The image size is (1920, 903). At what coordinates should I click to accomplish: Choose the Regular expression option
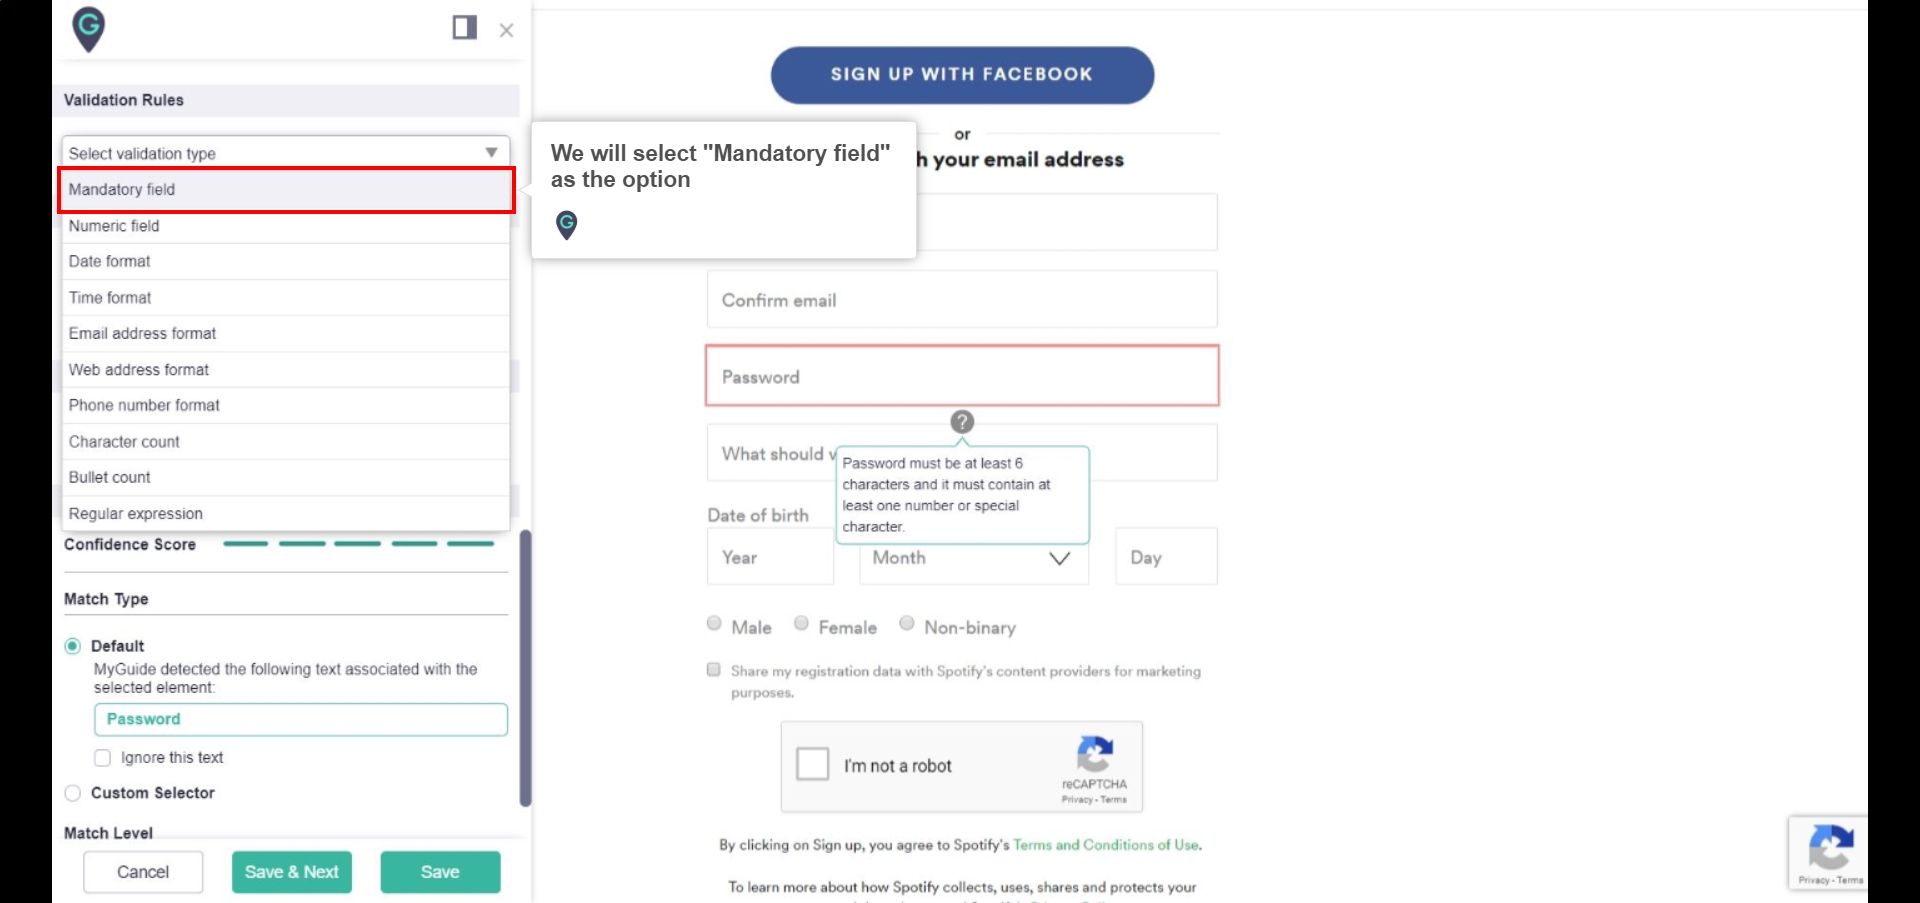coord(285,514)
